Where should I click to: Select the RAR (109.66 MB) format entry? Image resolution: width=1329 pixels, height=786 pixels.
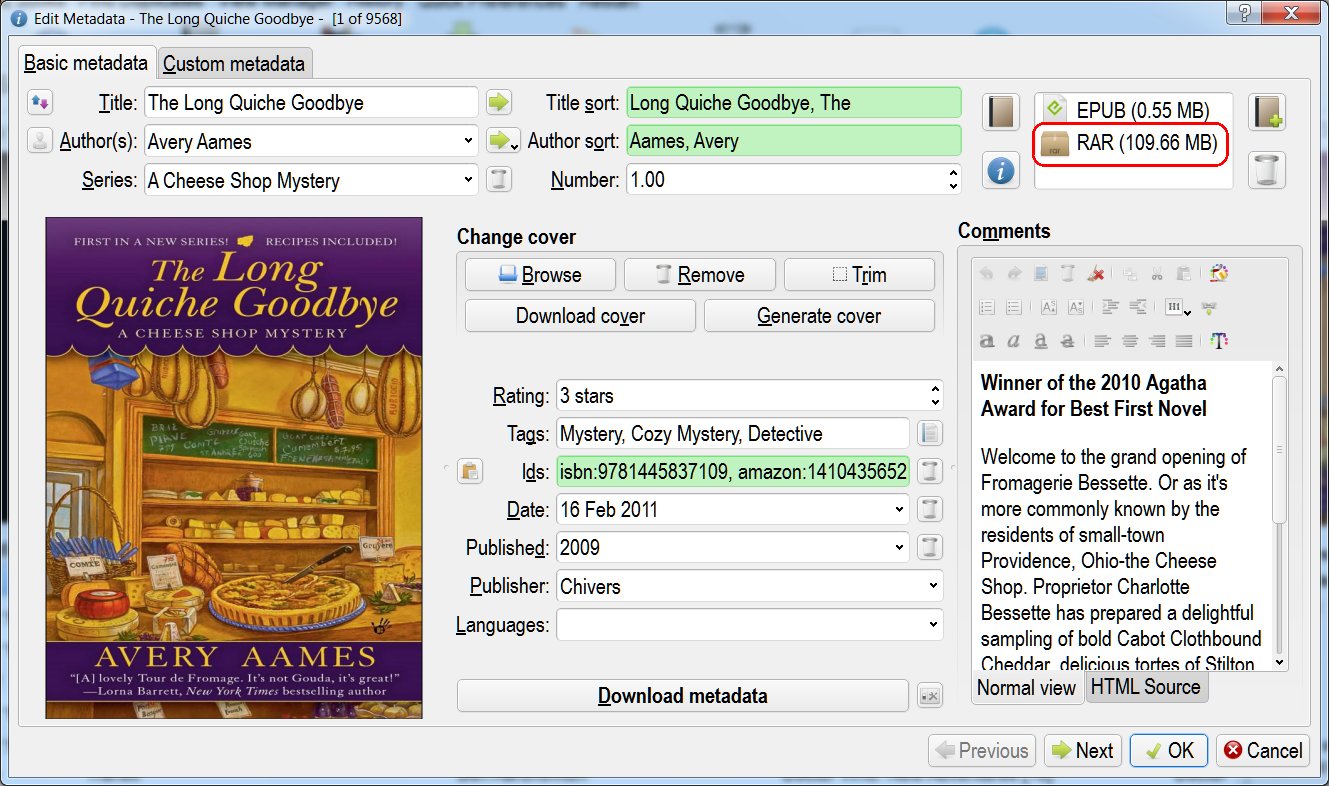coord(1132,143)
